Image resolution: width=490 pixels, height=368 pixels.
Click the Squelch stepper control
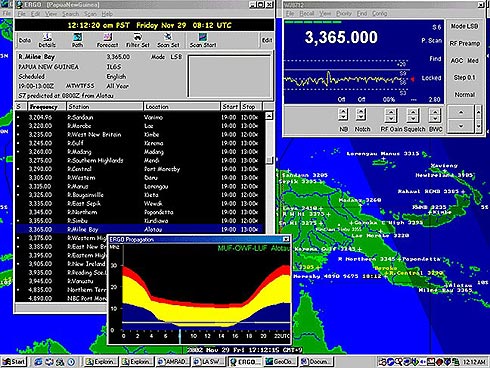(x=413, y=115)
